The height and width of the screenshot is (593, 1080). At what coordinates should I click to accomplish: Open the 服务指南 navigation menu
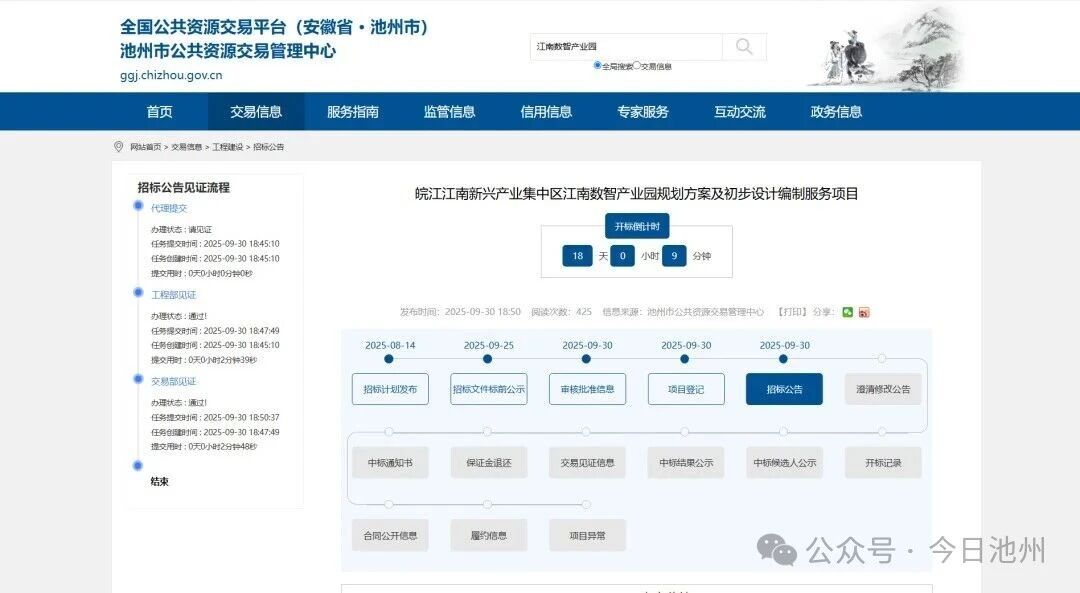click(352, 112)
